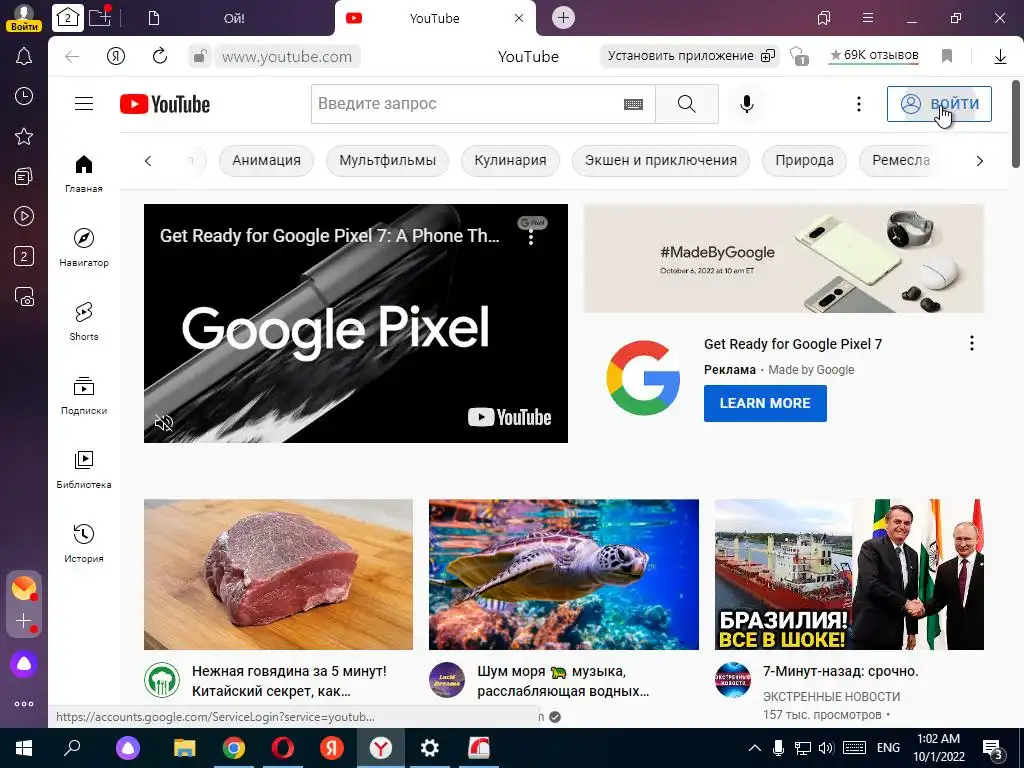Open taskbar volume control

826,748
